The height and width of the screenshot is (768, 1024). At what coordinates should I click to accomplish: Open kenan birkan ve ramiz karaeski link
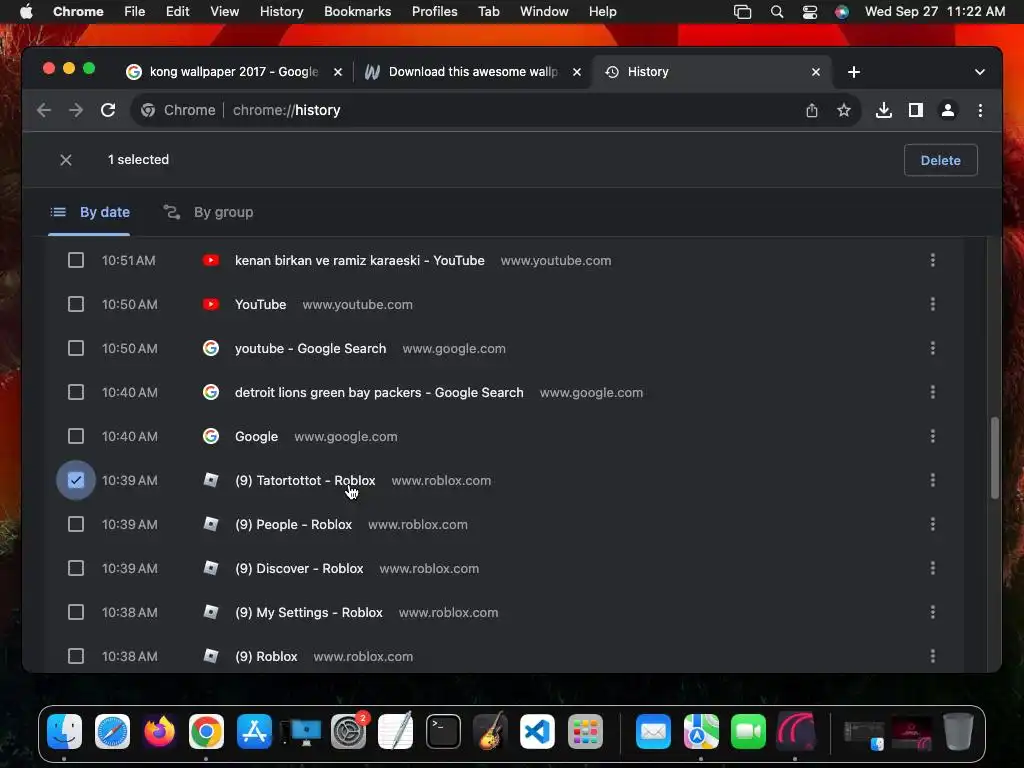pos(360,261)
